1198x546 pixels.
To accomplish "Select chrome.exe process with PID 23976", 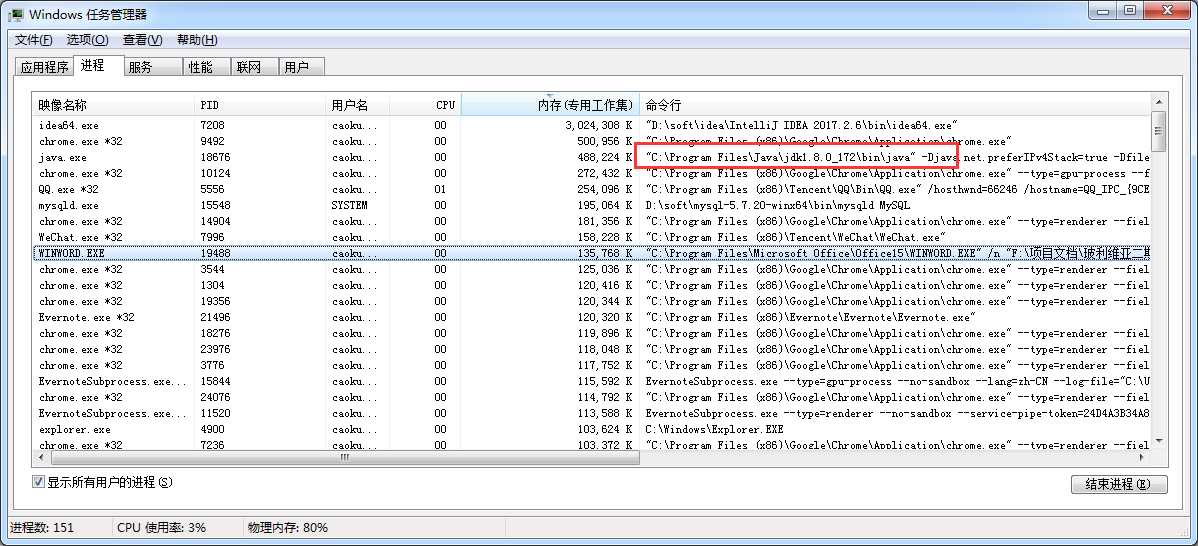I will (591, 349).
